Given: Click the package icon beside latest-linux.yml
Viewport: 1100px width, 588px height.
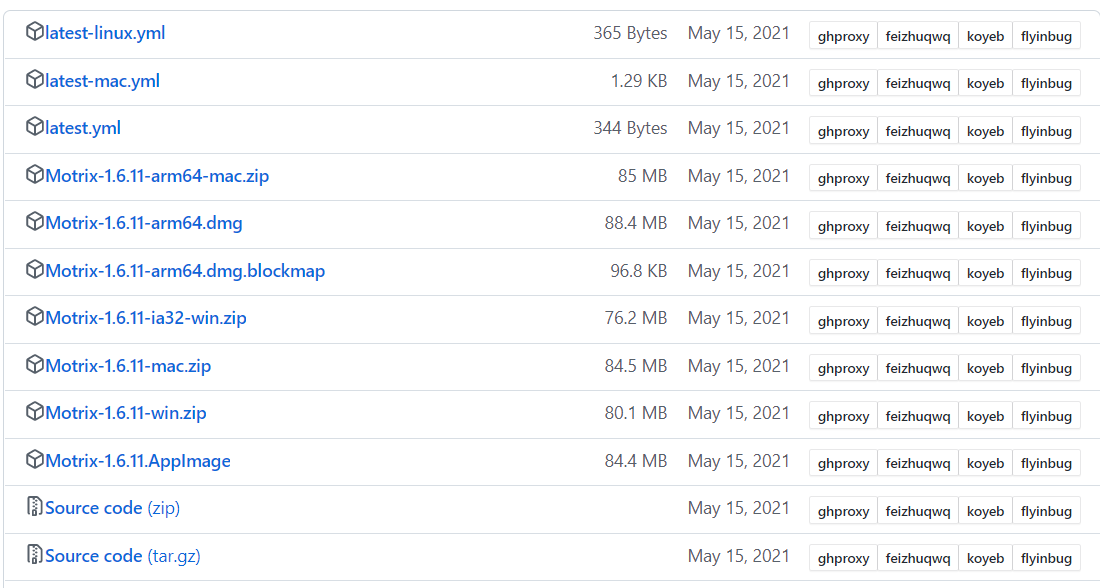Looking at the screenshot, I should [35, 32].
